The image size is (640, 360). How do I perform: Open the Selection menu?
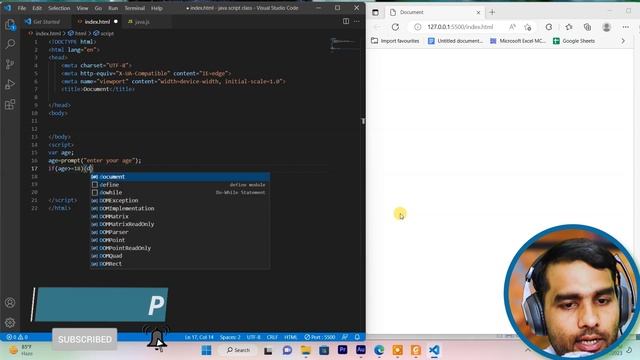pyautogui.click(x=59, y=8)
